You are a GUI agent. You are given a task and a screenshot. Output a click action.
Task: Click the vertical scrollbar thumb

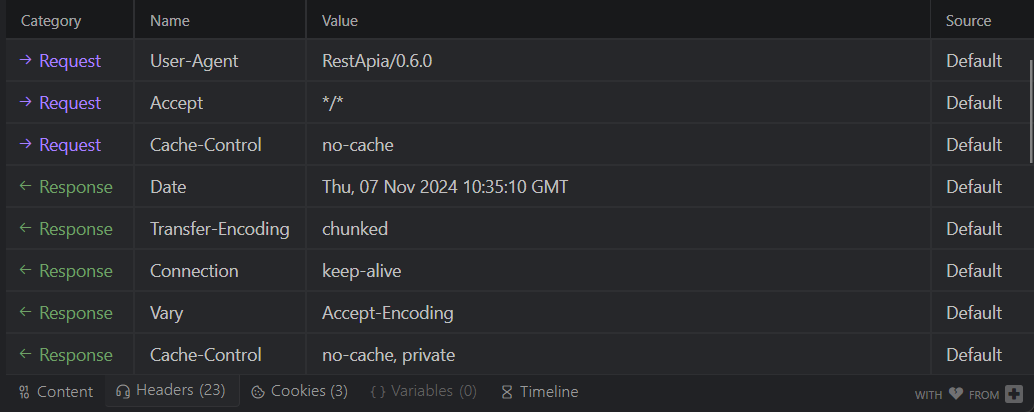1031,111
